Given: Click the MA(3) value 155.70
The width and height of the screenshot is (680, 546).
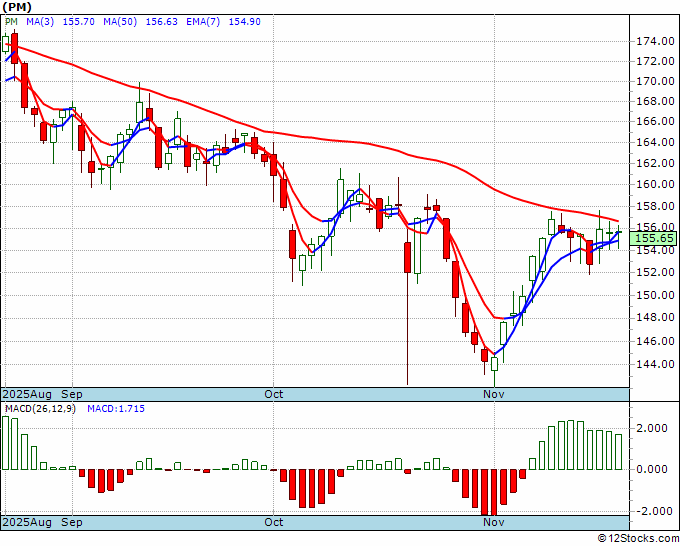Looking at the screenshot, I should [78, 21].
